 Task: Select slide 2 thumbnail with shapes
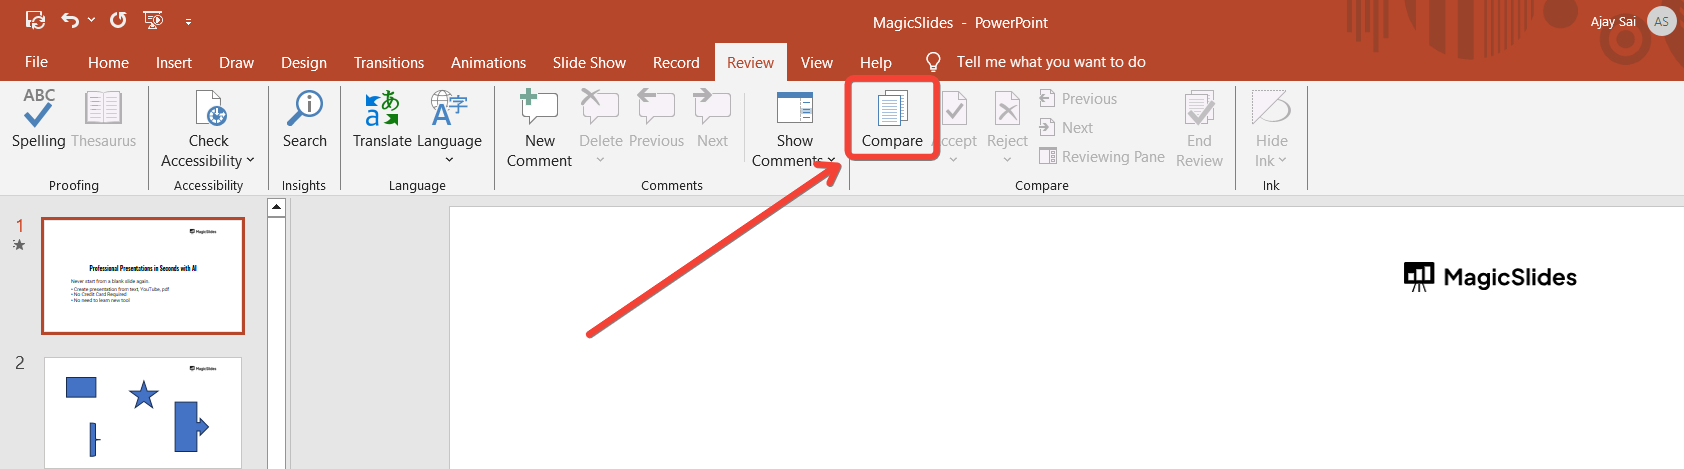tap(143, 412)
